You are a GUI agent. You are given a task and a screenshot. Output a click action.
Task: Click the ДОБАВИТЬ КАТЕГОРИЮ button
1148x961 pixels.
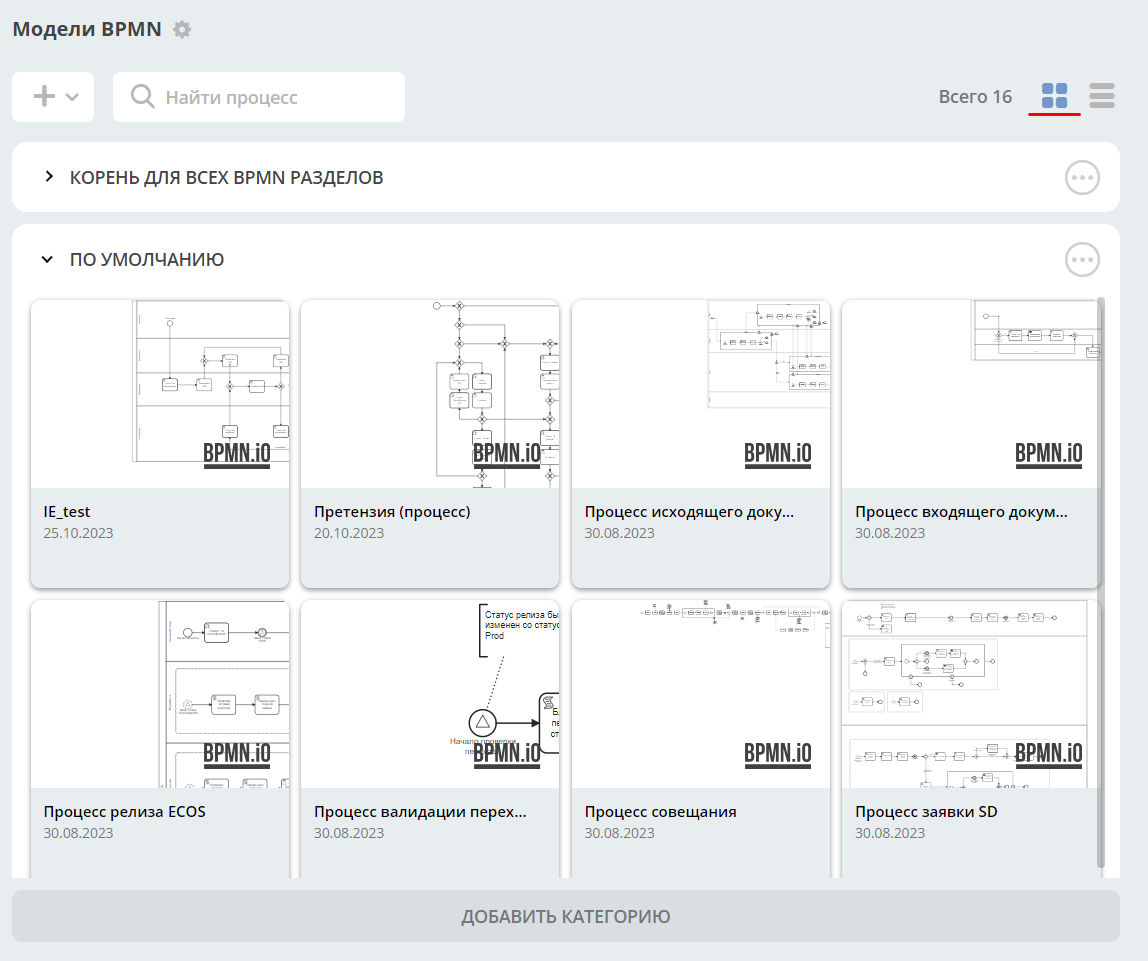[566, 916]
